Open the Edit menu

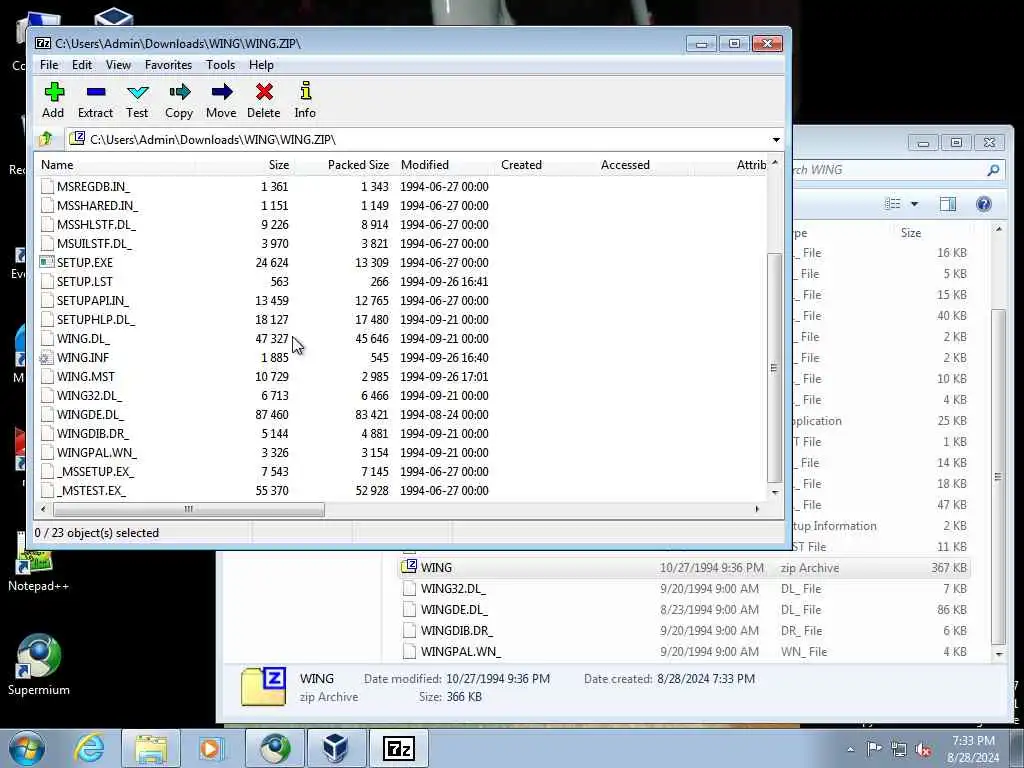82,65
